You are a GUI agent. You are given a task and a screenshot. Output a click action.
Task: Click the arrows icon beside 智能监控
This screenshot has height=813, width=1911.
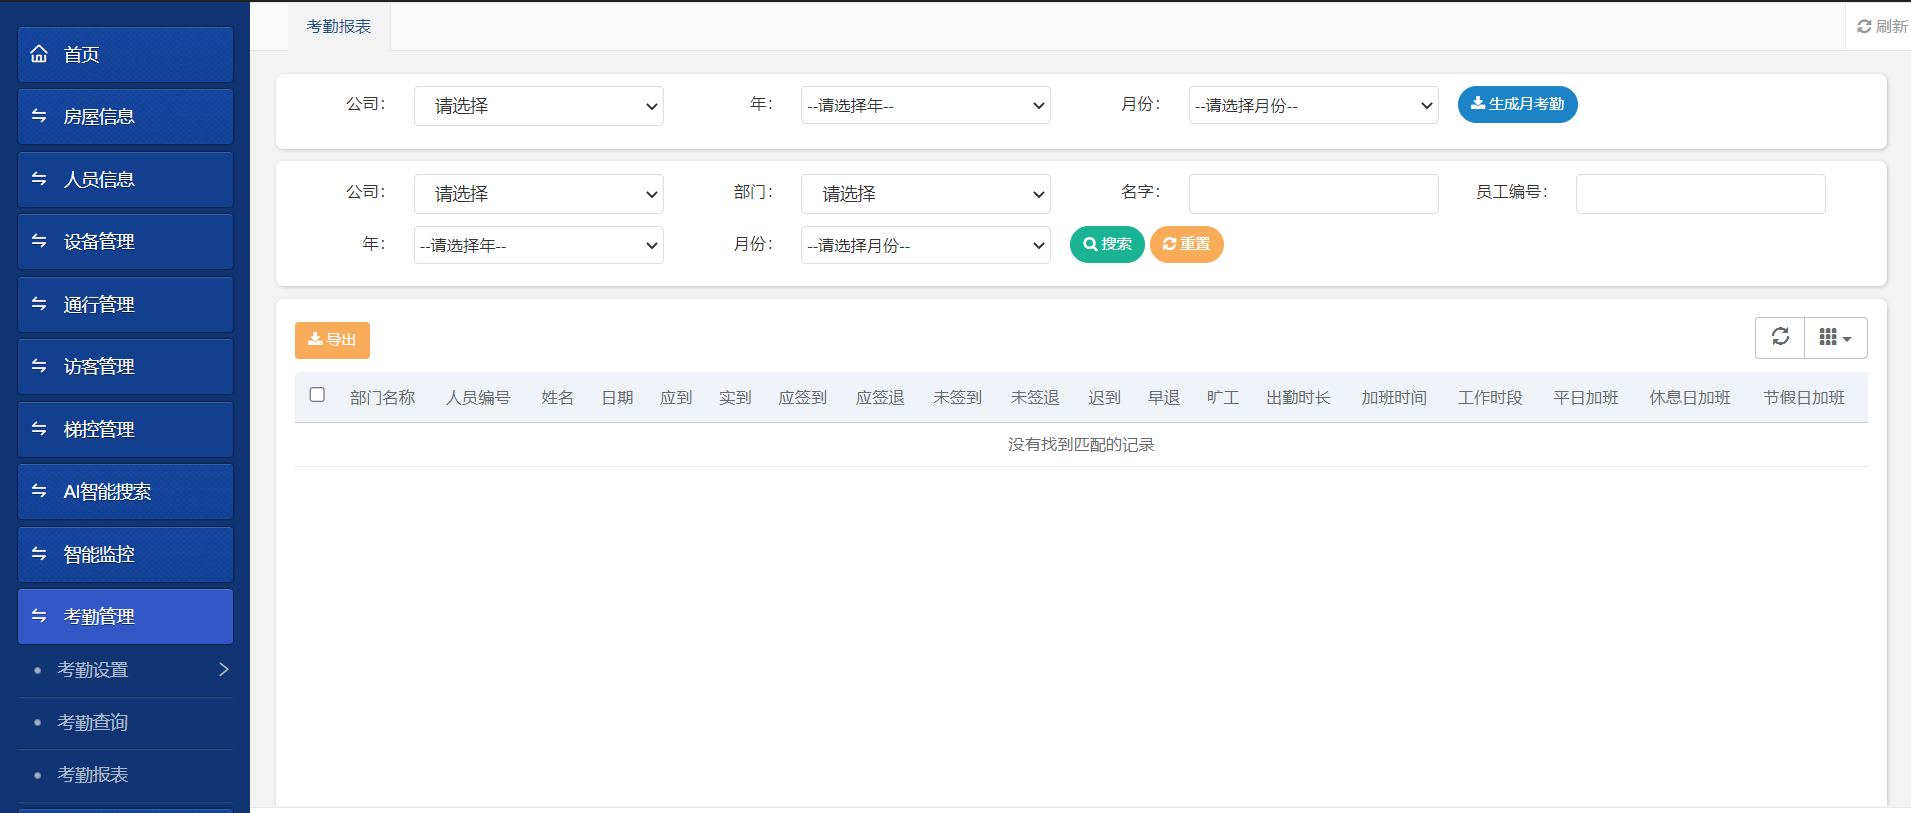point(39,554)
